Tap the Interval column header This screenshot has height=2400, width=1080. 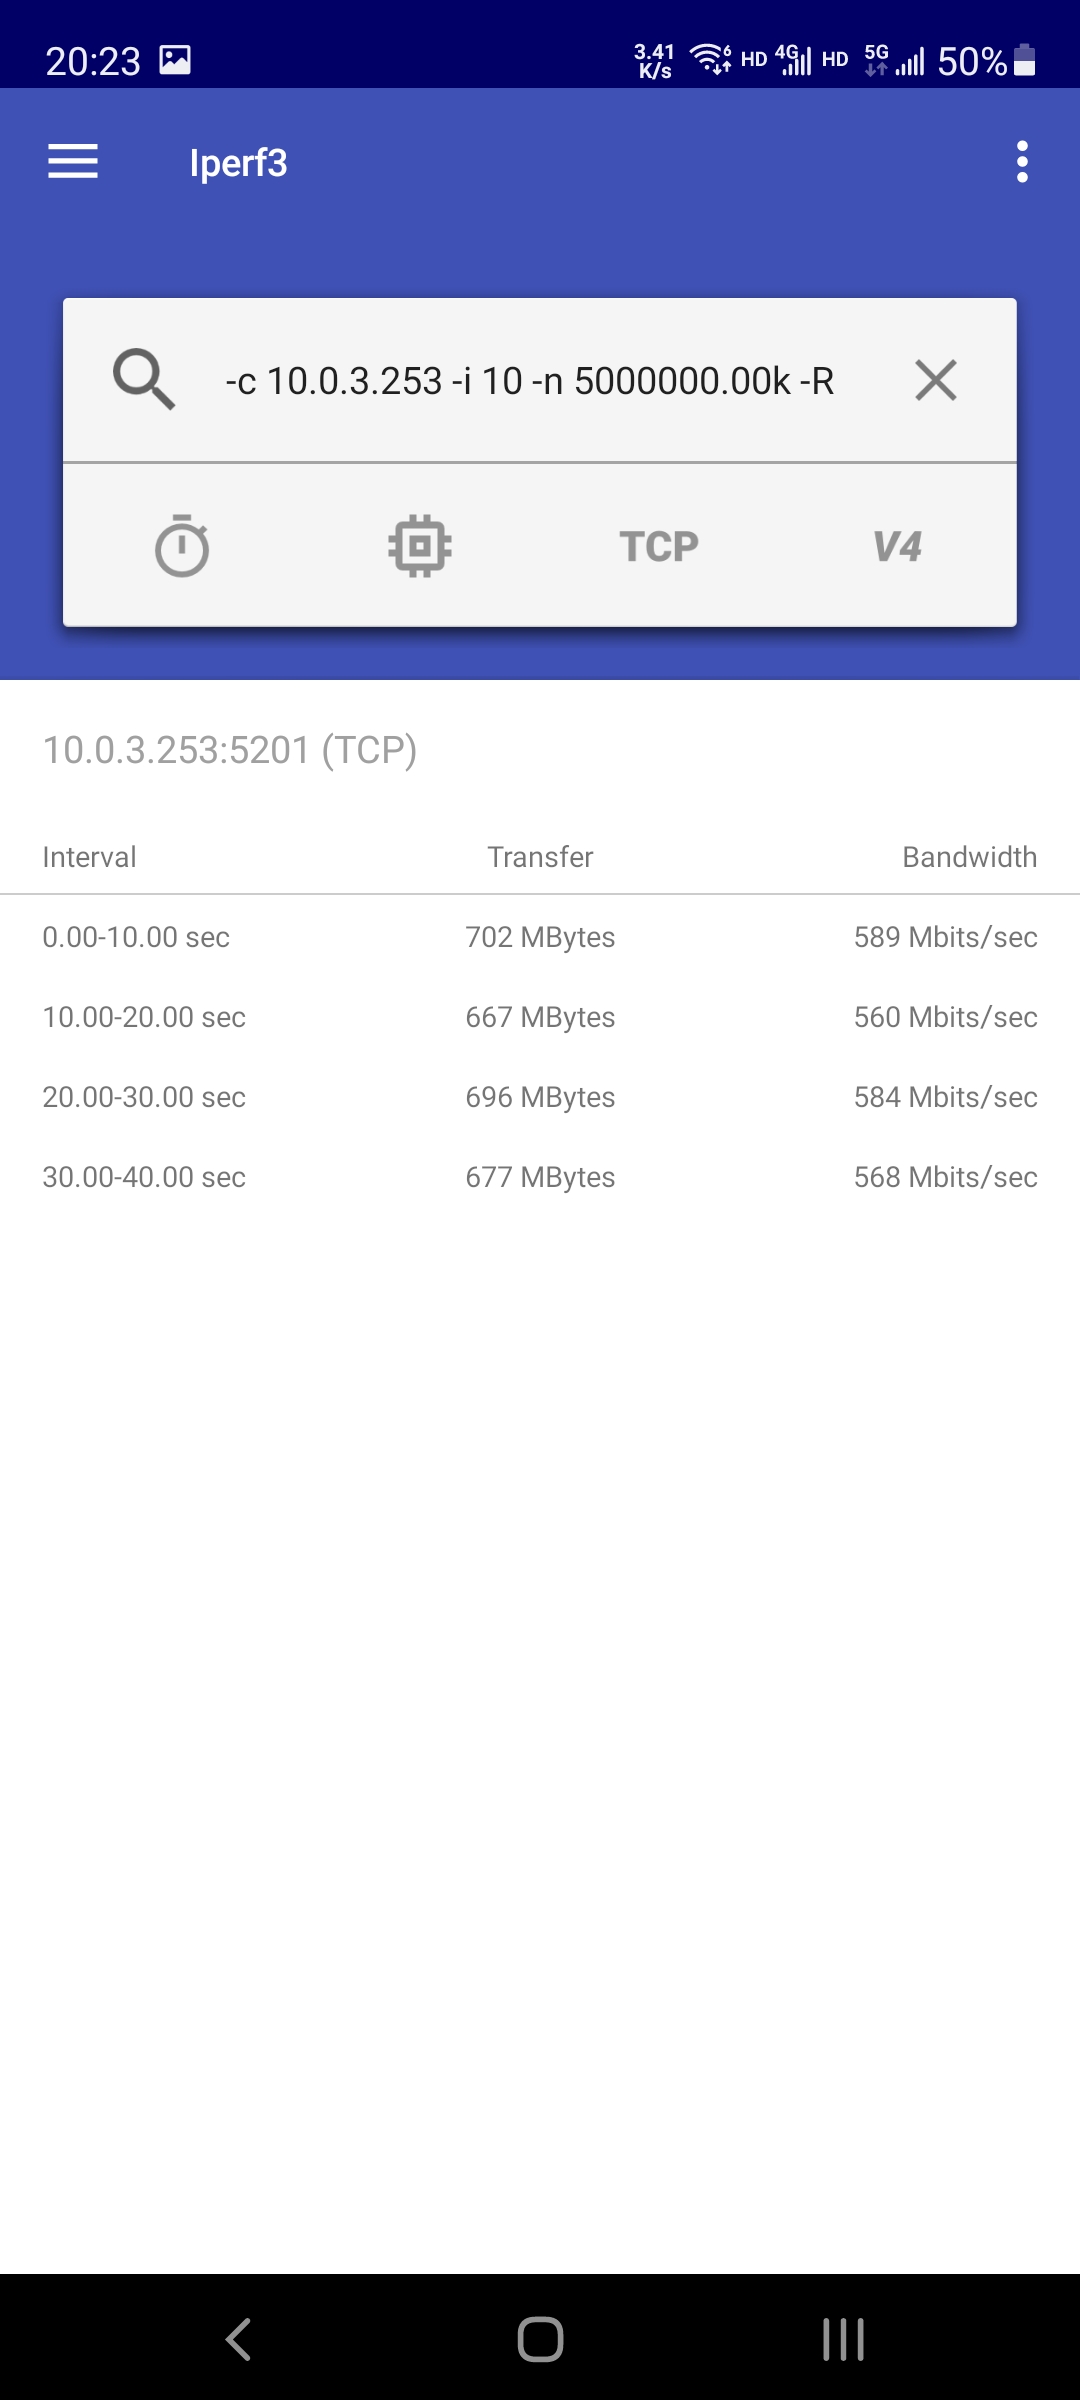[x=89, y=857]
